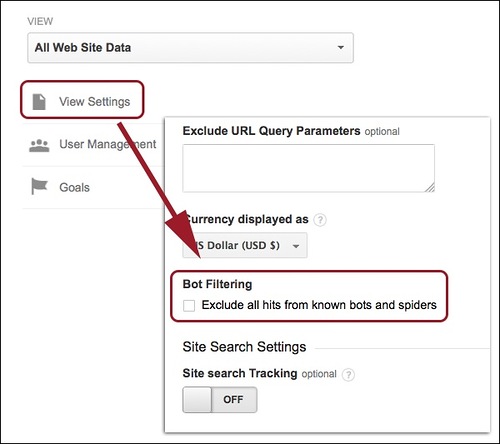This screenshot has height=444, width=500.
Task: Click the resize grip of the query parameters textarea
Action: click(x=430, y=187)
